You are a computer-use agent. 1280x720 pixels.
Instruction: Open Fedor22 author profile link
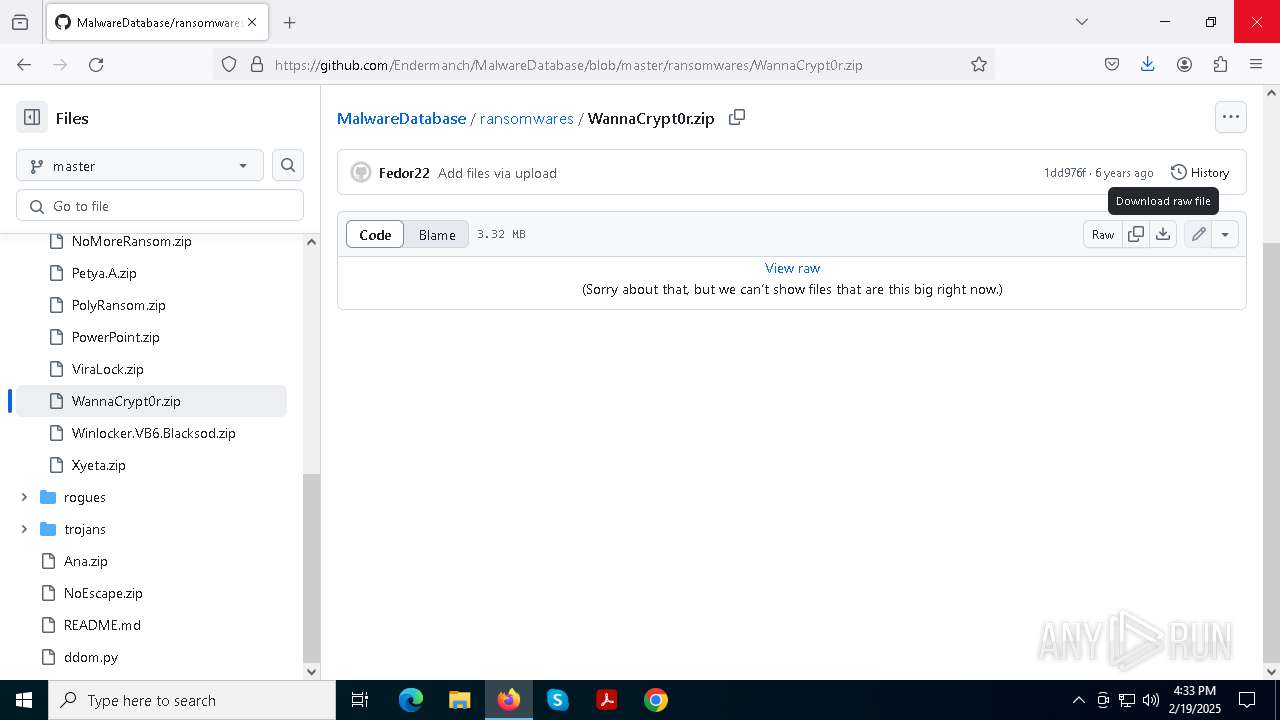404,173
